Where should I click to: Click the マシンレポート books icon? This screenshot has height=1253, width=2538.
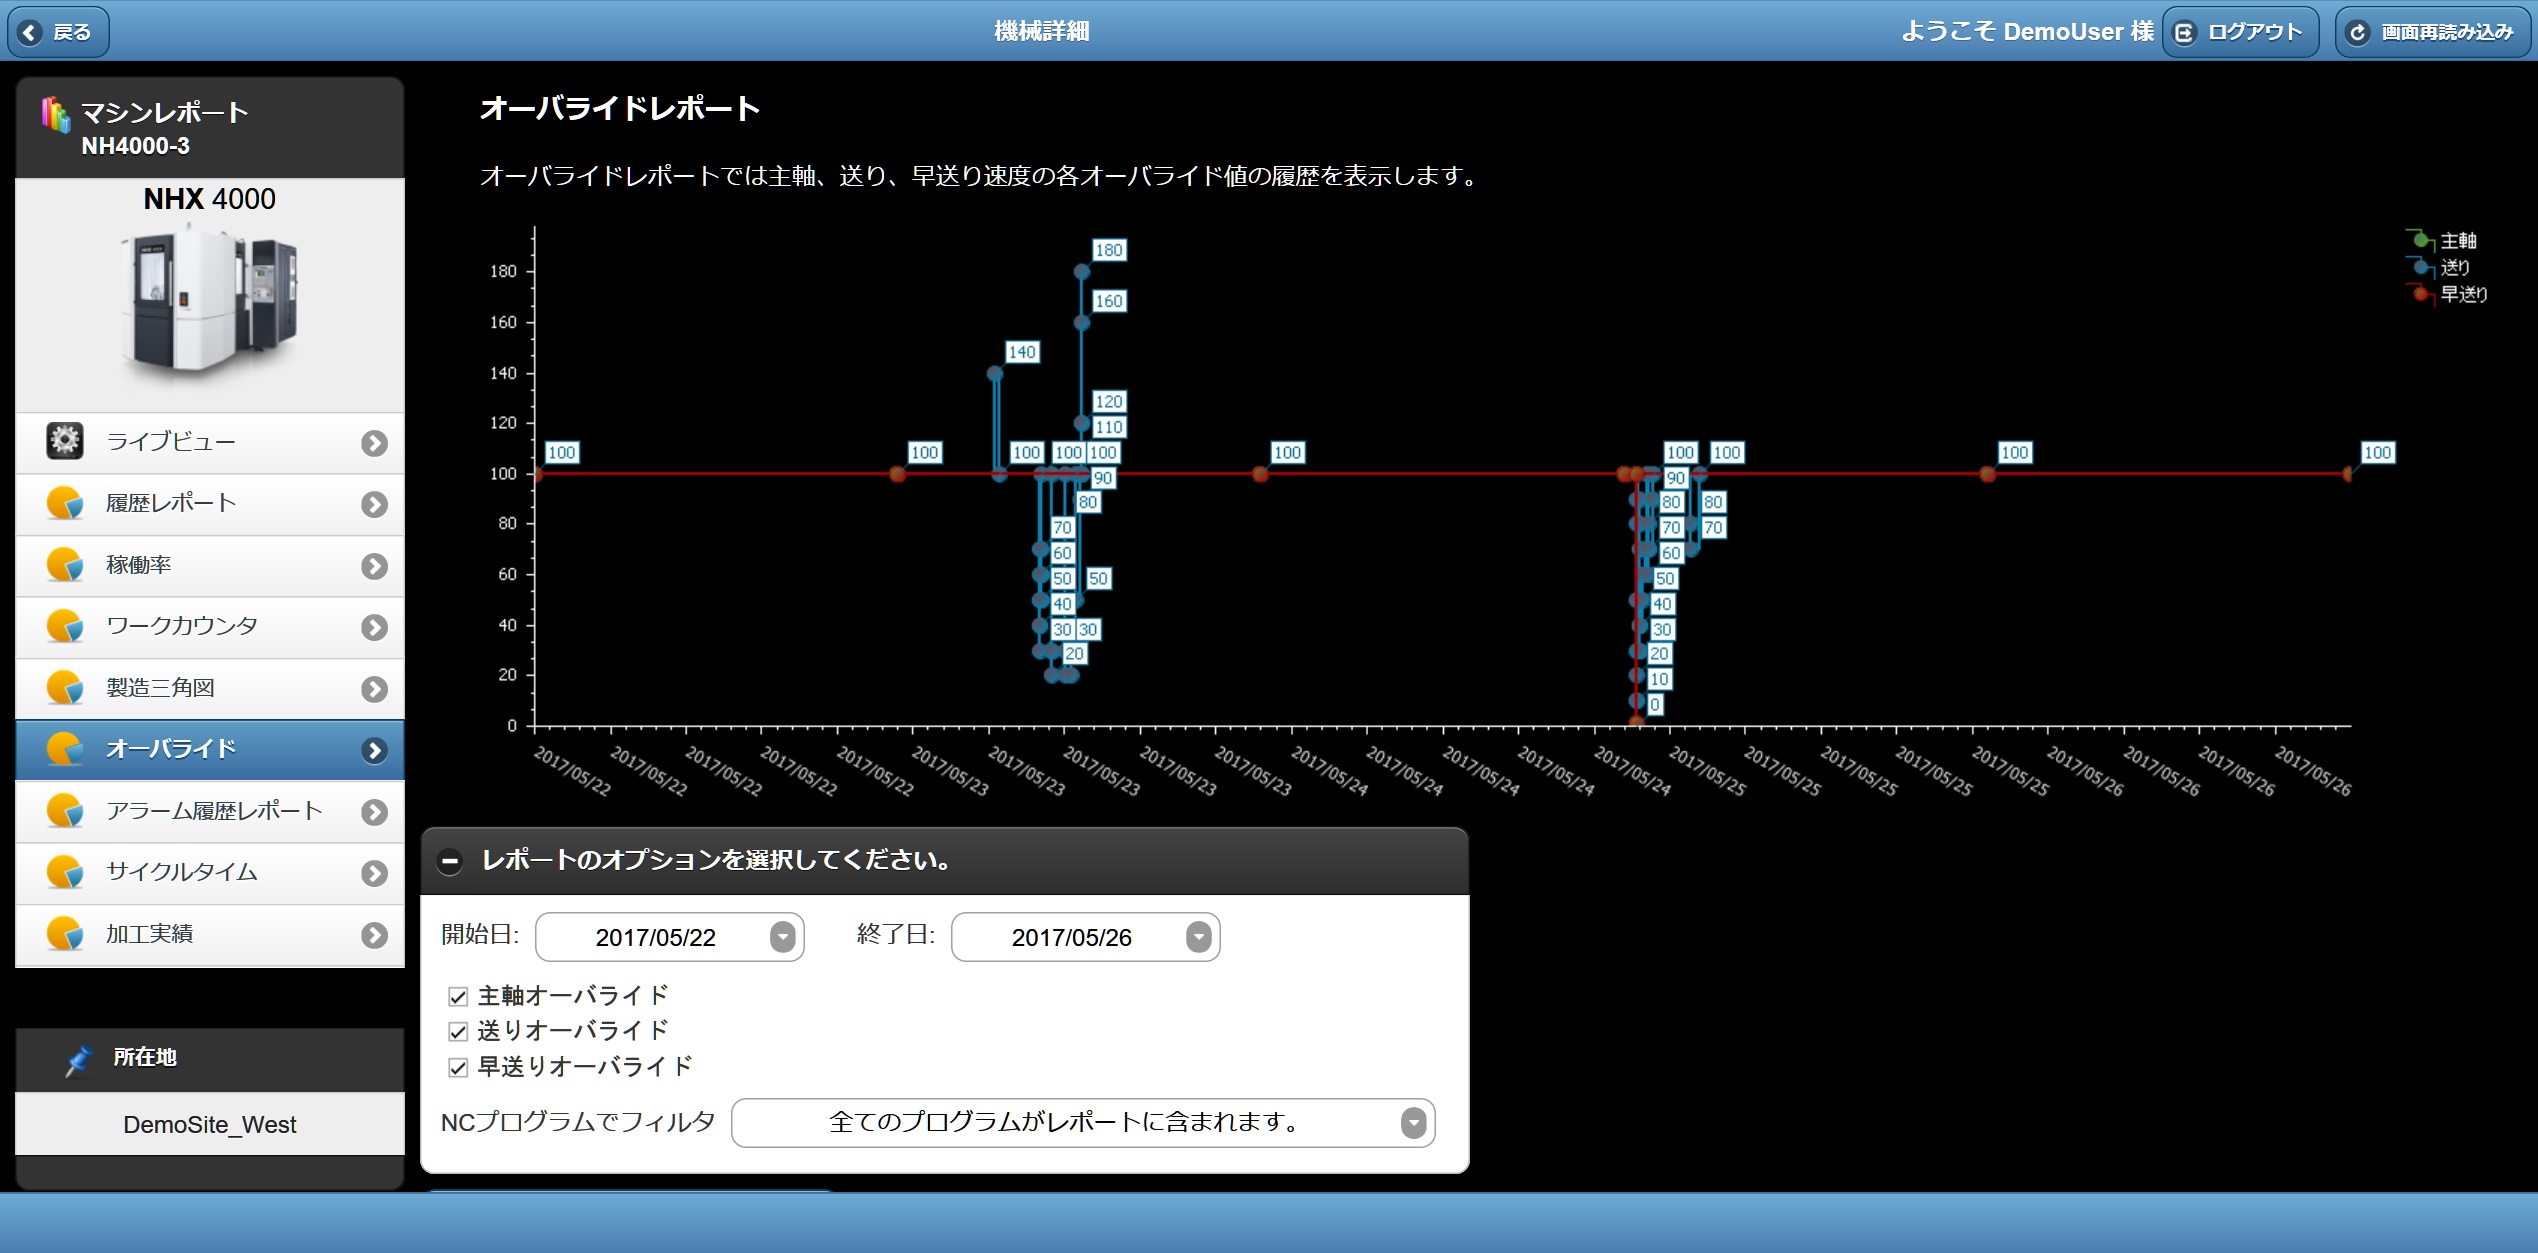[x=56, y=115]
